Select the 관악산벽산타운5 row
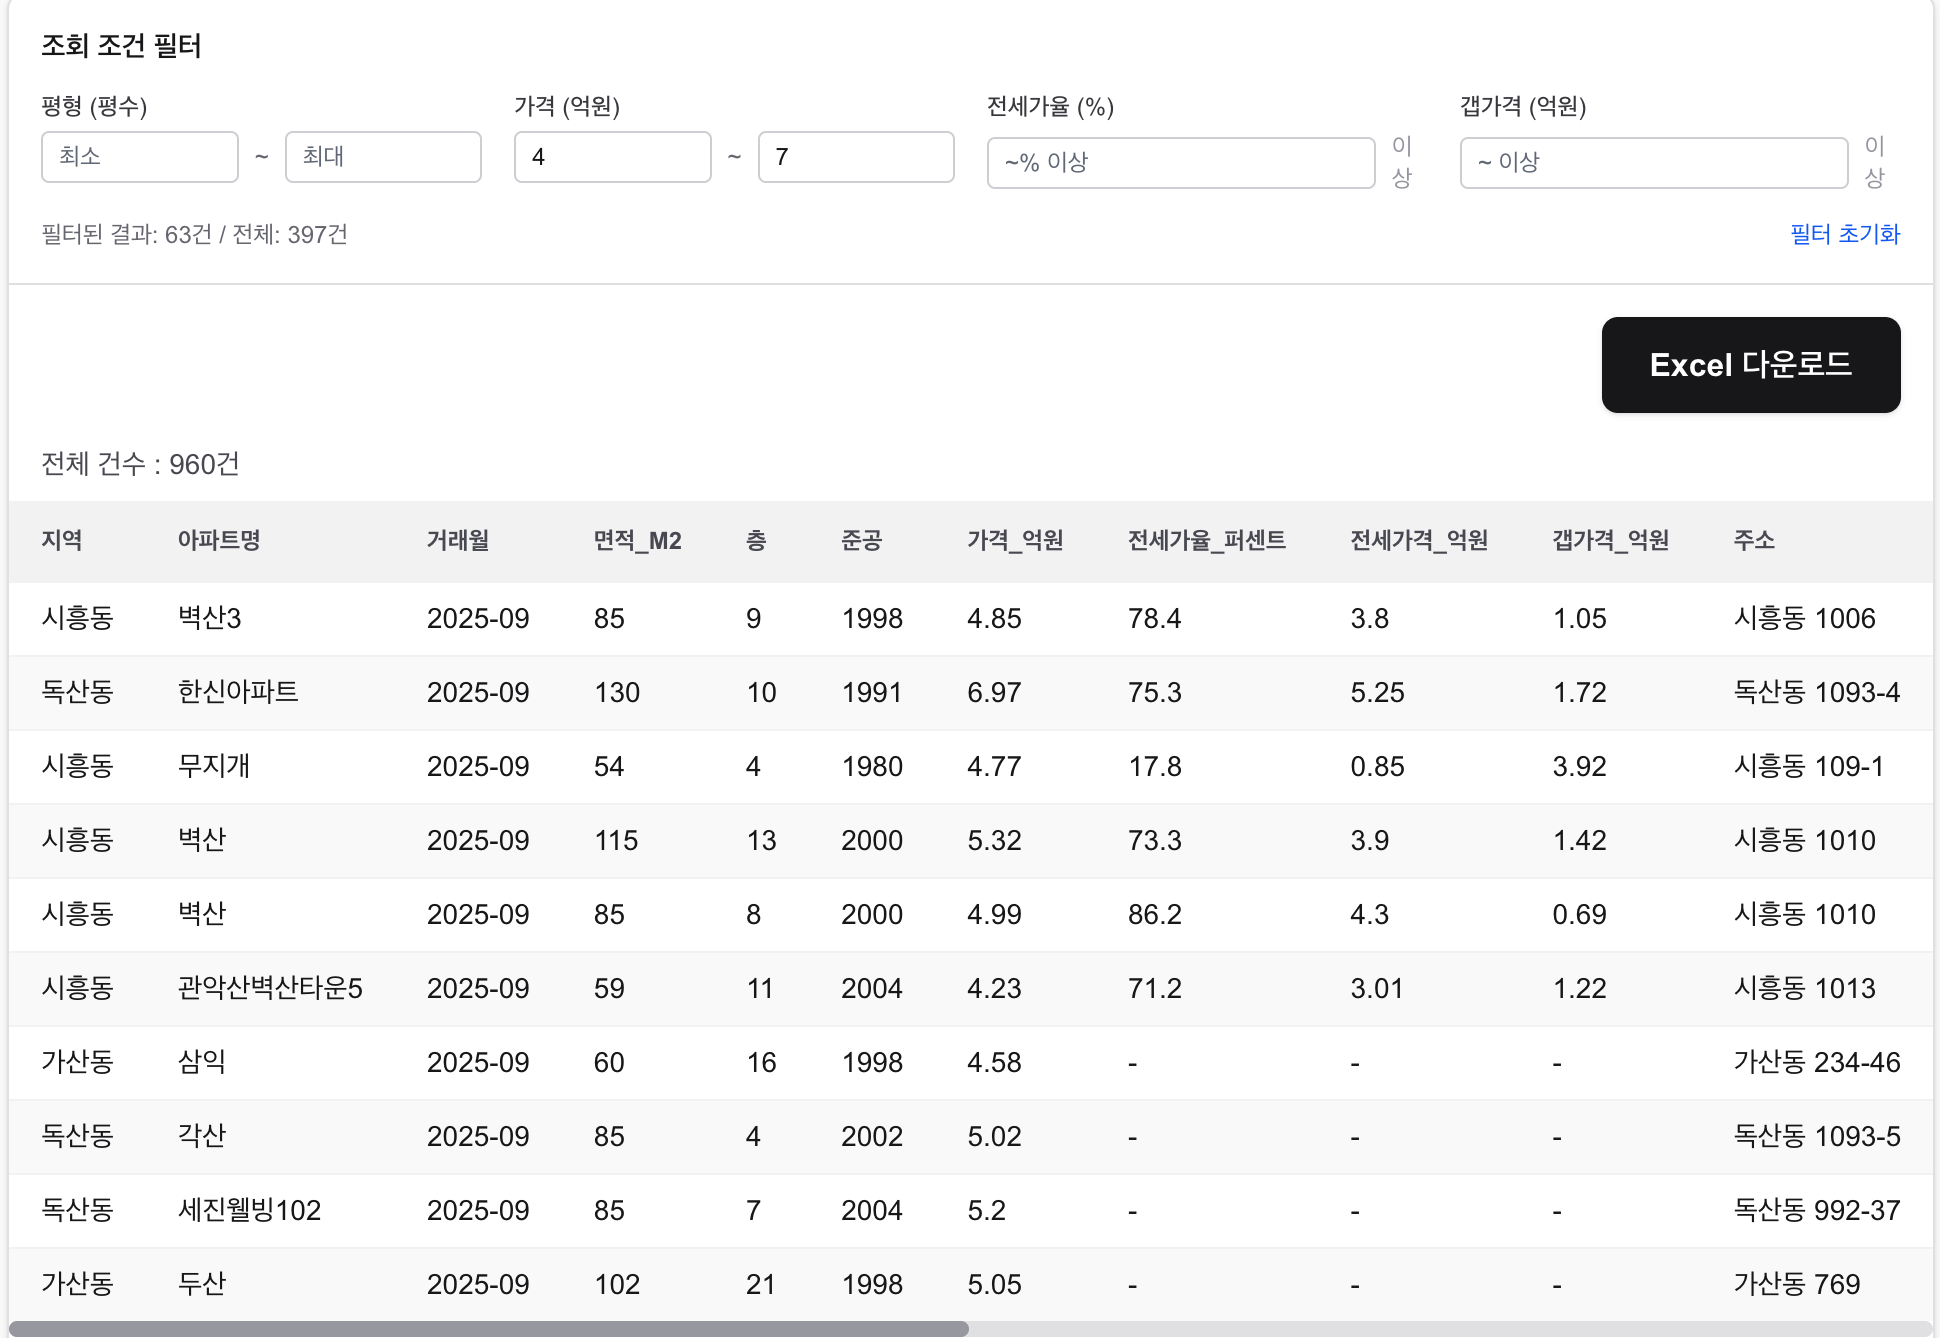The image size is (1940, 1338). [x=270, y=988]
